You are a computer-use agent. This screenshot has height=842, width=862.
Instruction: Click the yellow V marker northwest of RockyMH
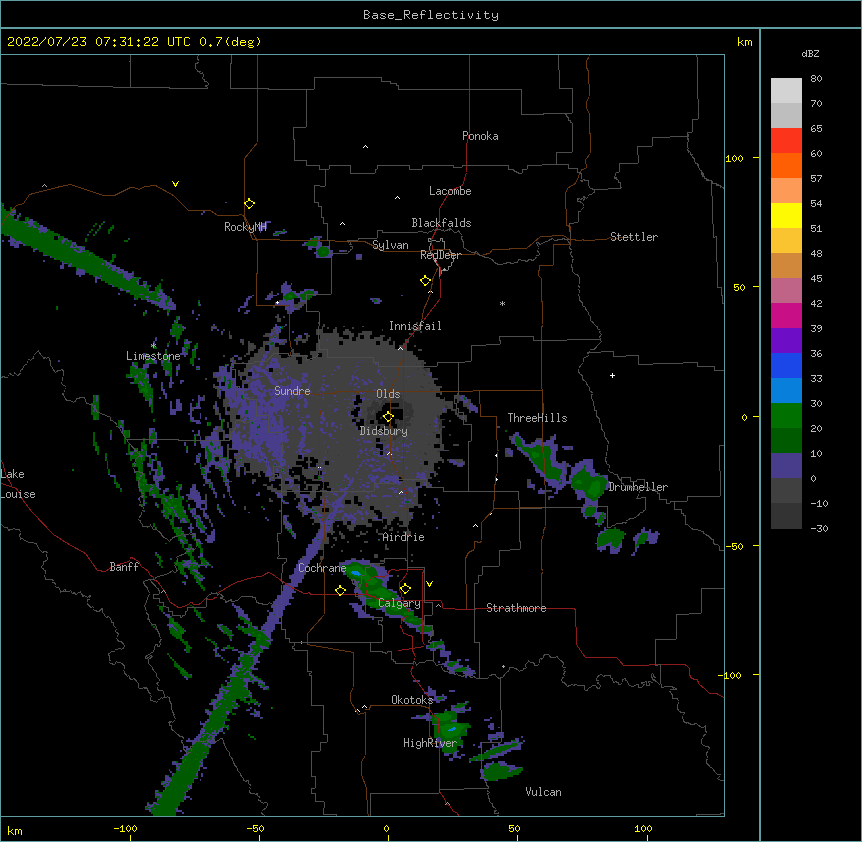(x=175, y=184)
